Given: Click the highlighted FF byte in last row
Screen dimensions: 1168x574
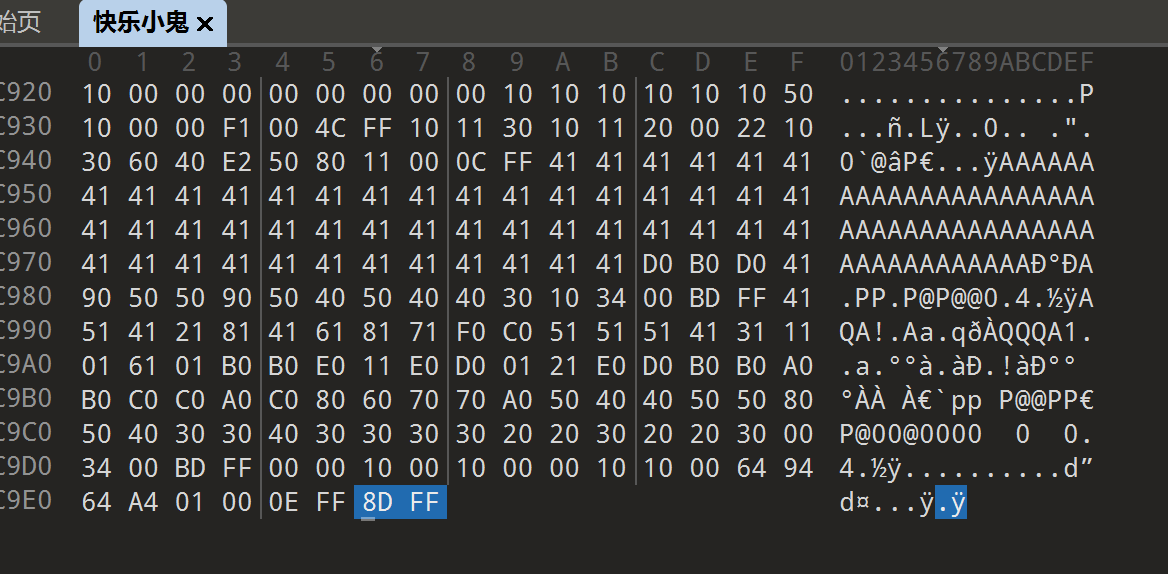Looking at the screenshot, I should click(x=424, y=502).
